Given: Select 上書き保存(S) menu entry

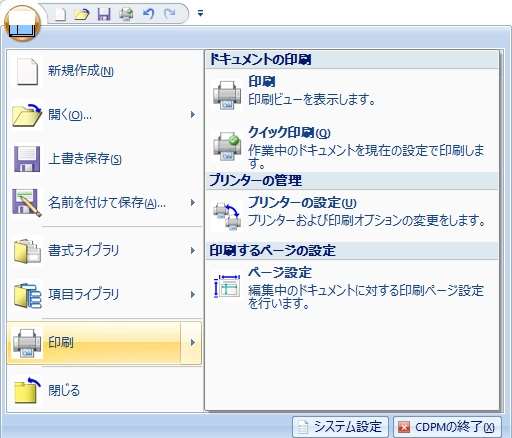Looking at the screenshot, I should click(x=104, y=159).
